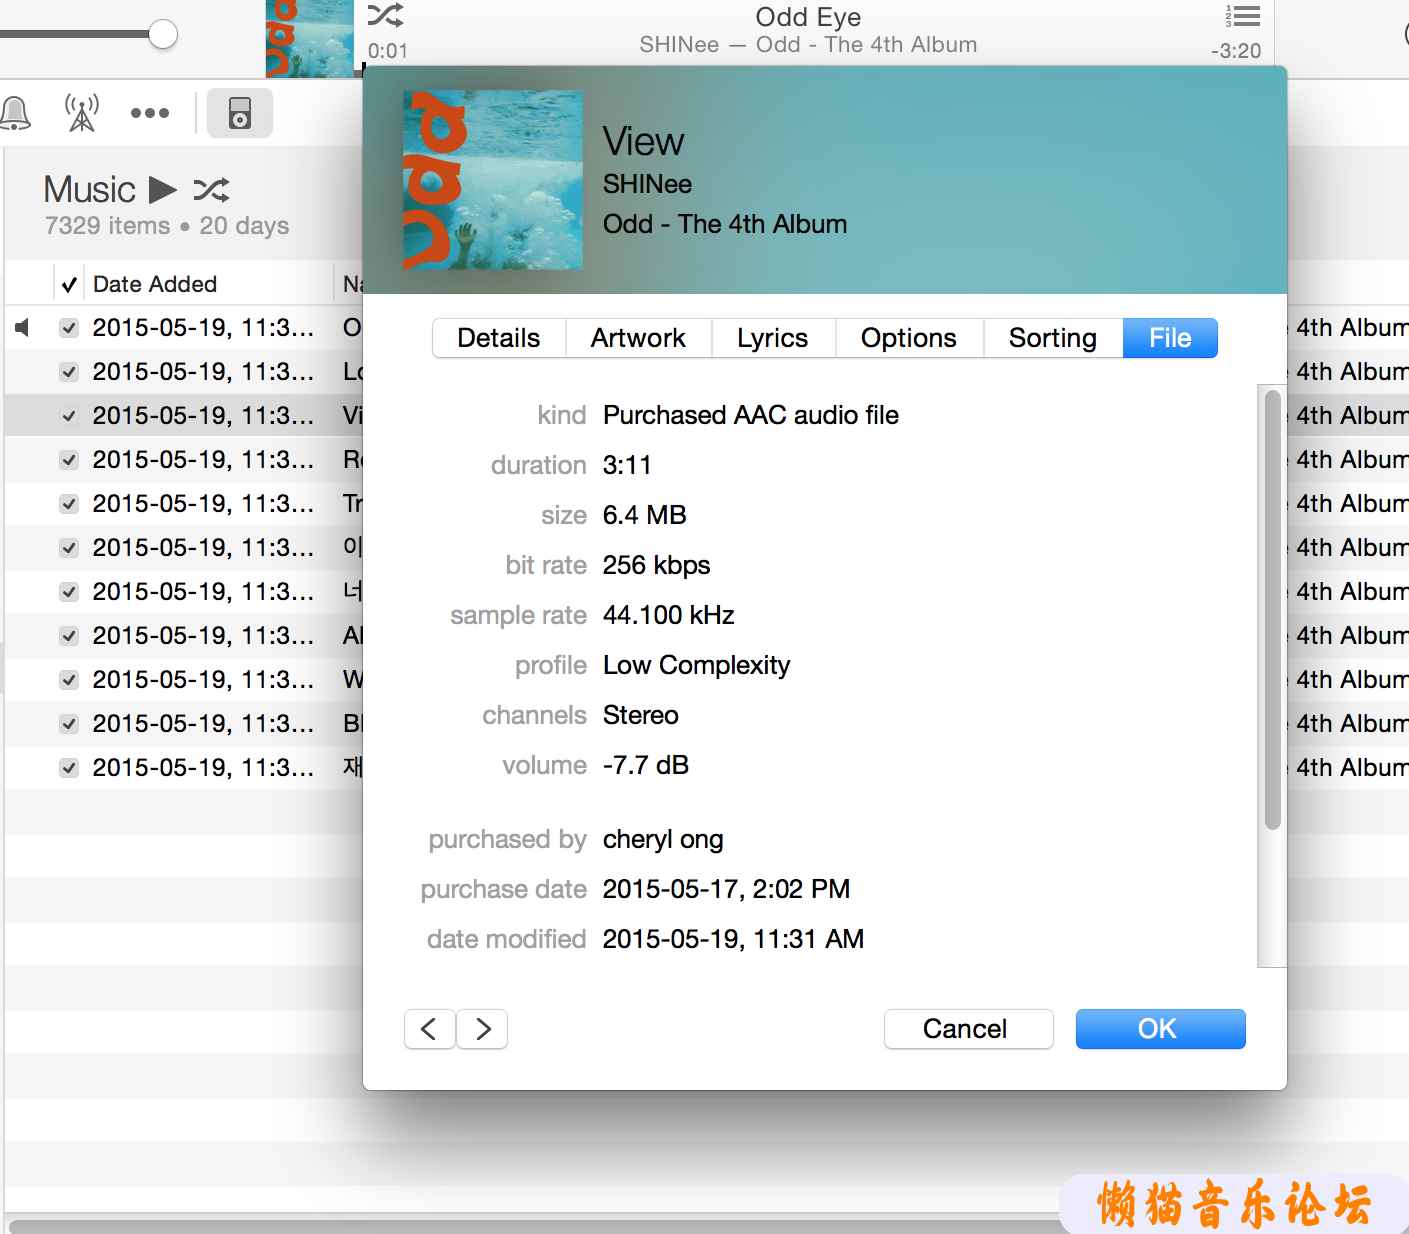The image size is (1409, 1234).
Task: Toggle checkbox of the last song row
Action: coord(69,767)
